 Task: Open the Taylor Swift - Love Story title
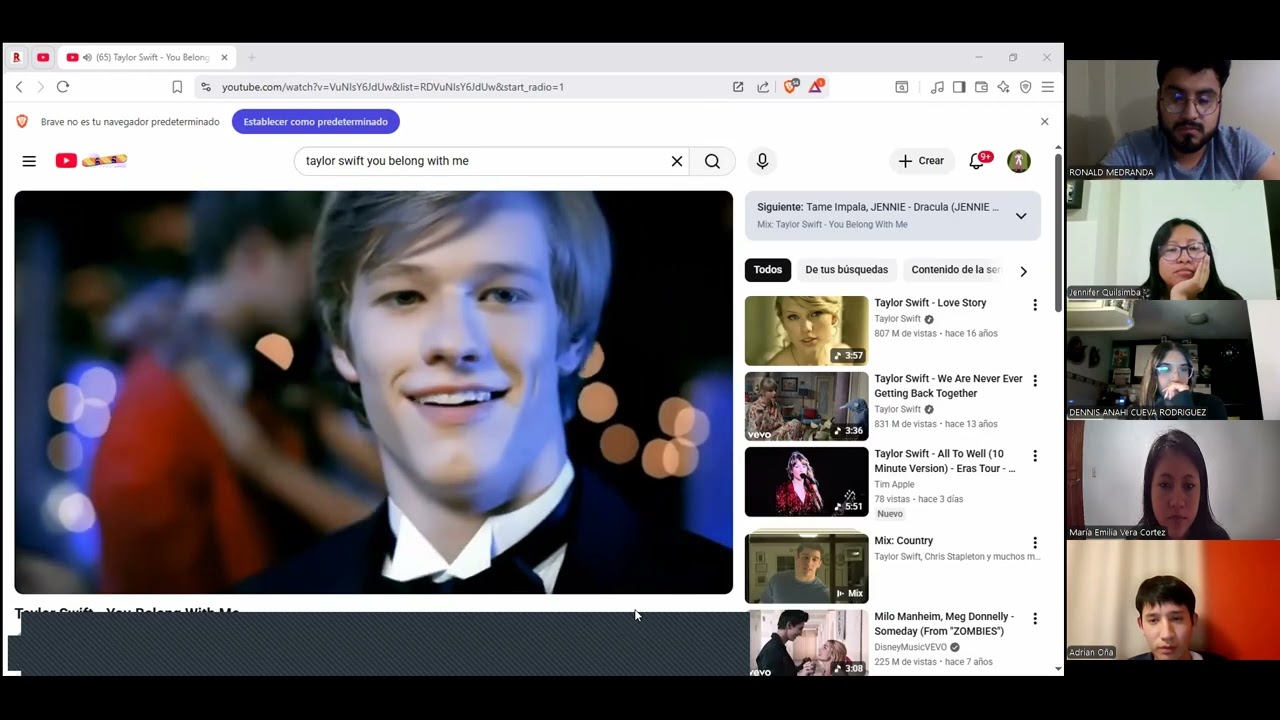[931, 303]
